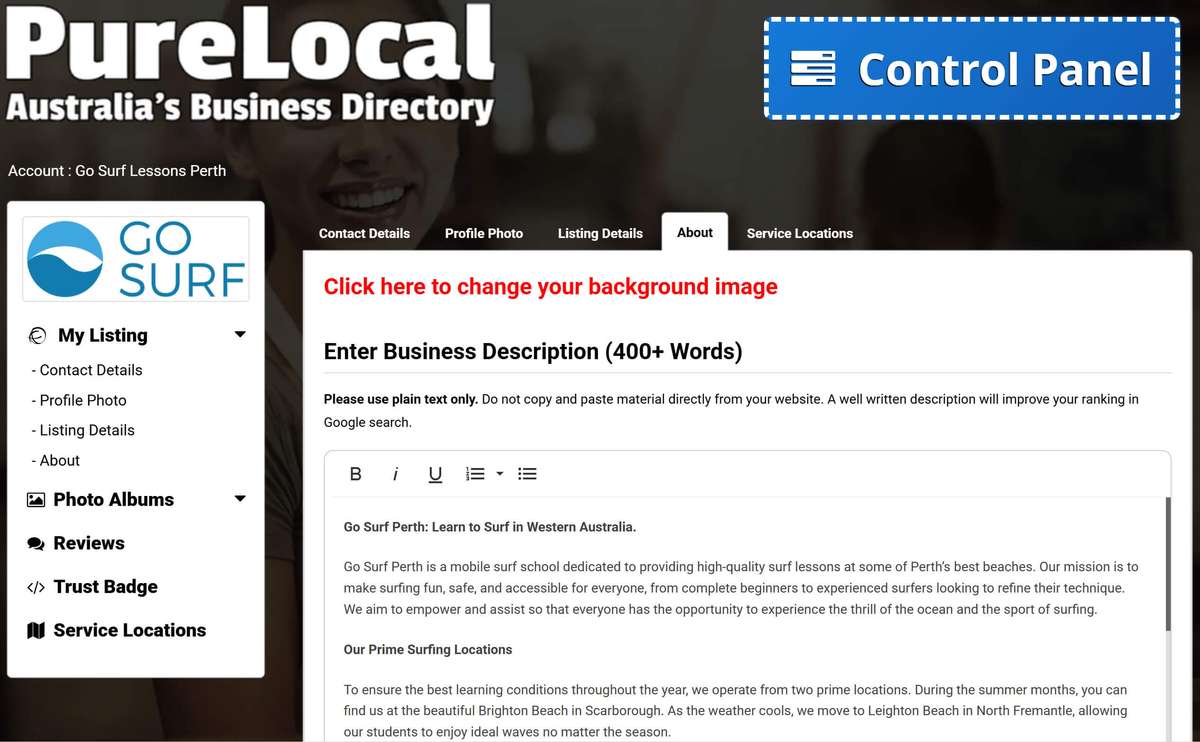Open Service Locations in sidebar
The height and width of the screenshot is (742, 1200).
coord(130,630)
